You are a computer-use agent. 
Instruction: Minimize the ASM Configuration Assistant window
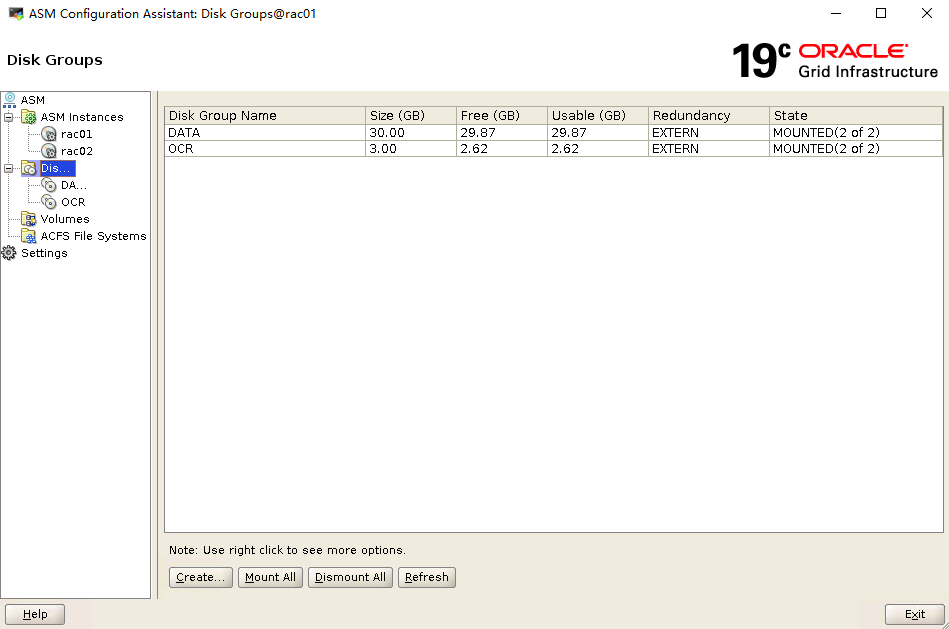(836, 13)
